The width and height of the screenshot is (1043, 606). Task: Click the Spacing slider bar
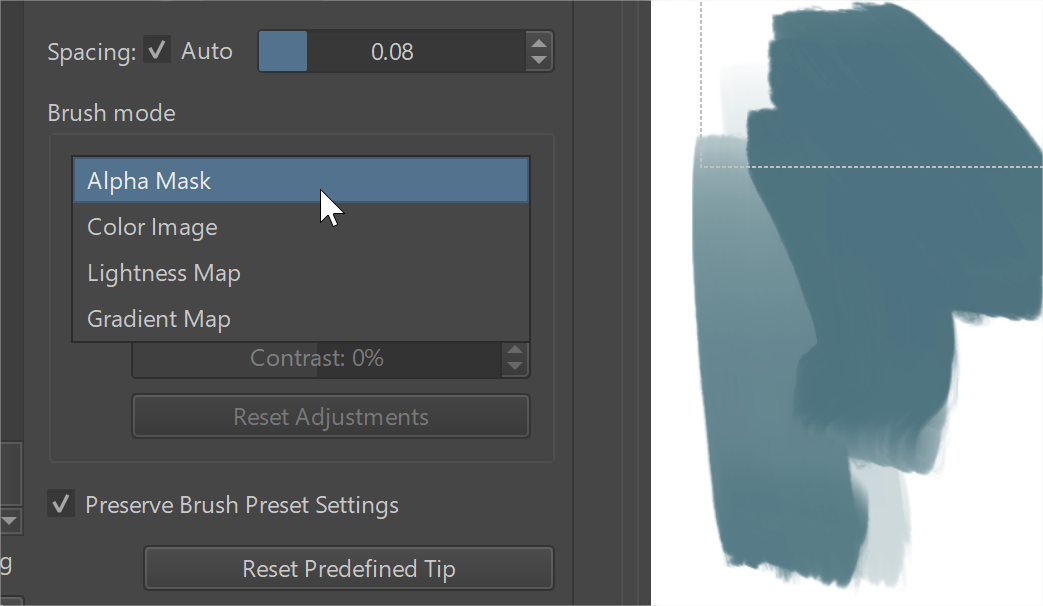391,51
